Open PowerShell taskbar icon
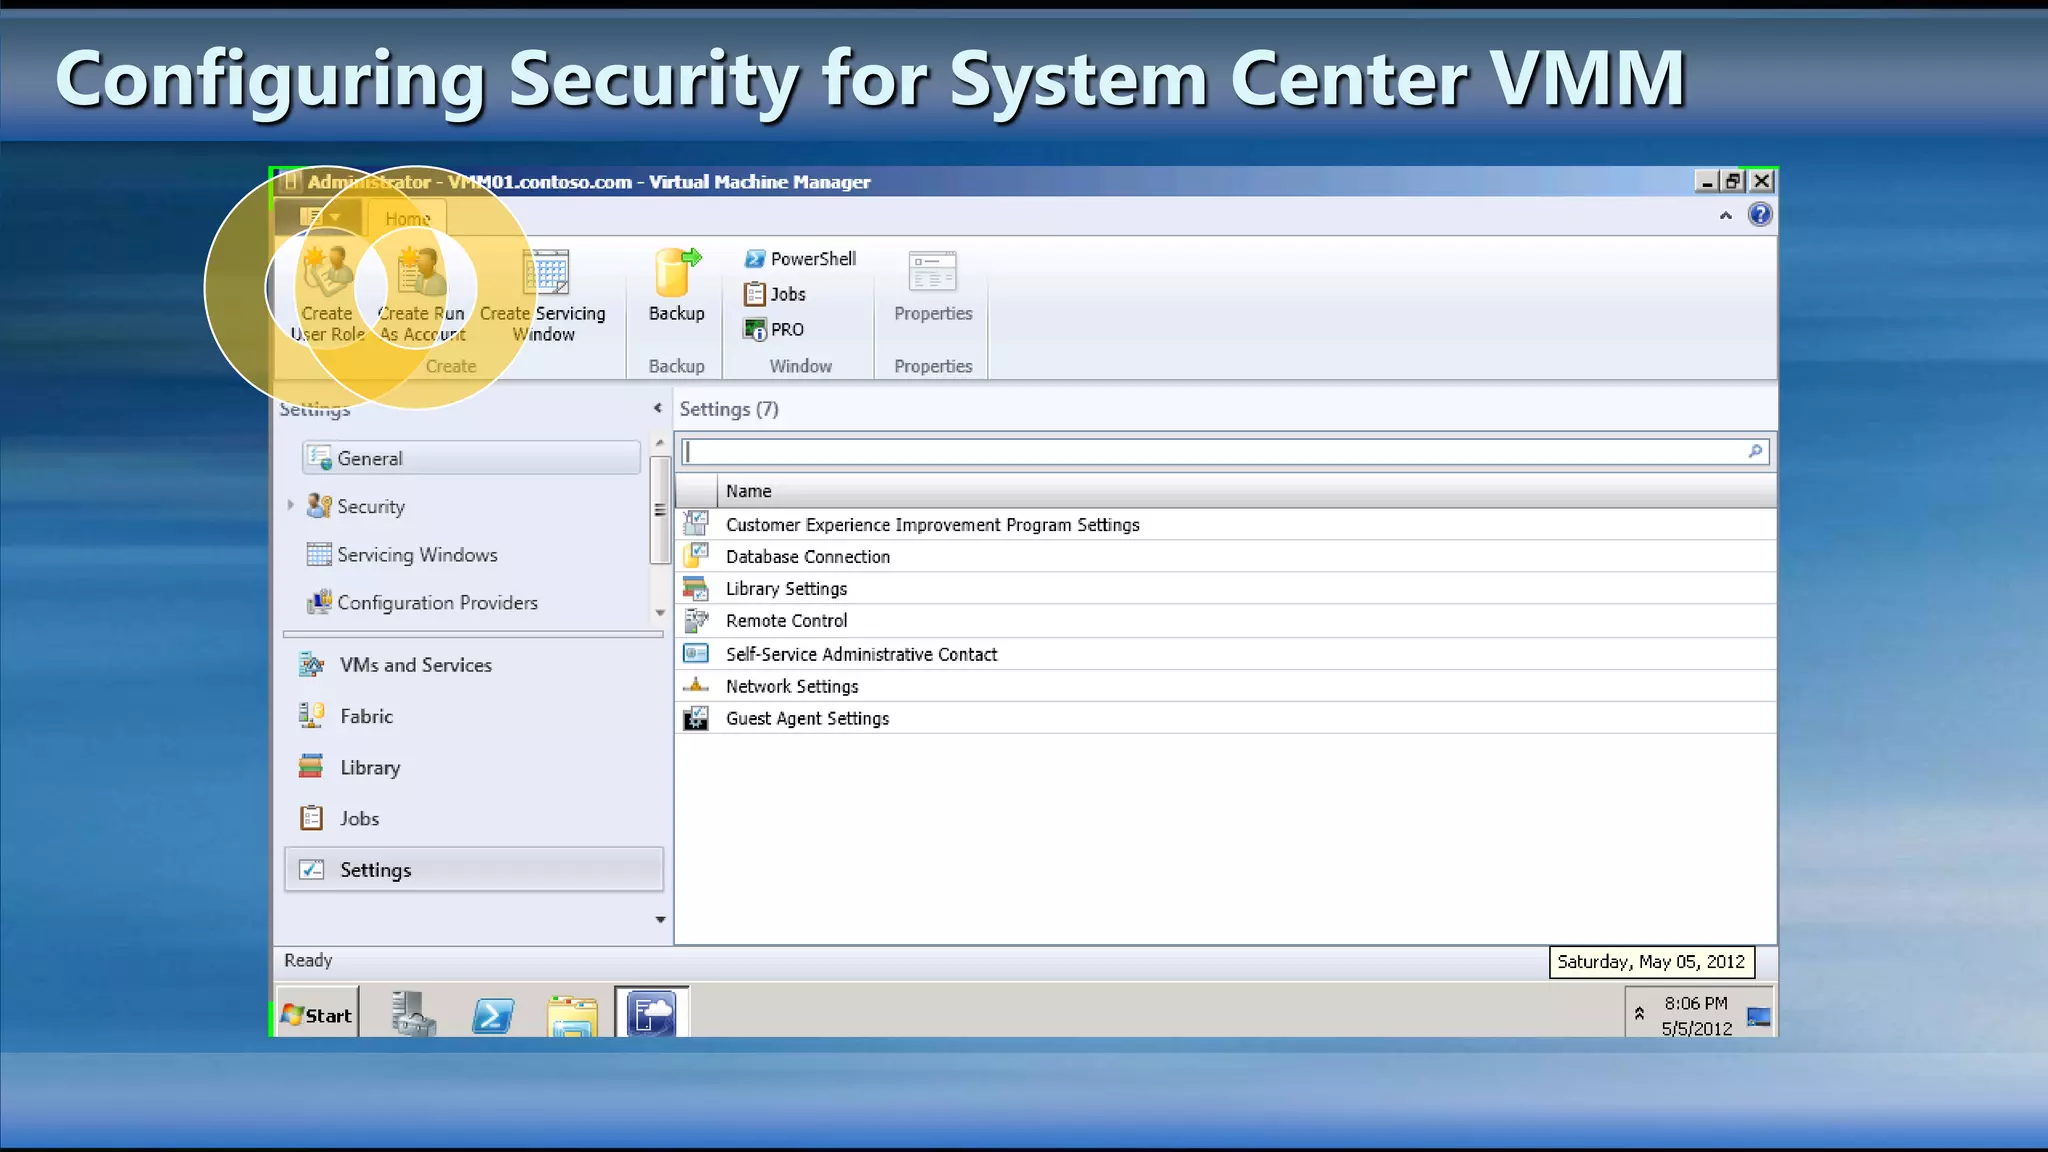This screenshot has height=1152, width=2048. 493,1015
